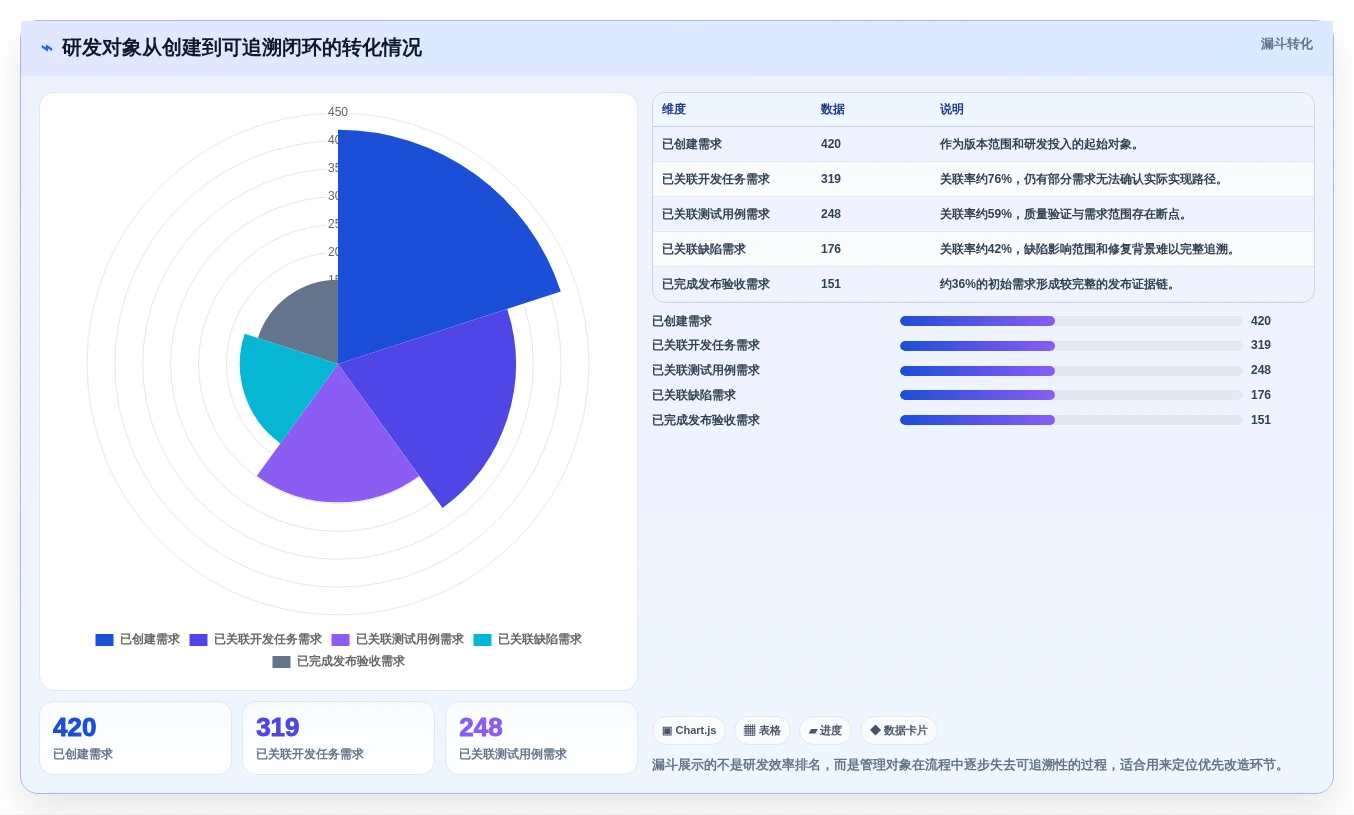Select 已创建需求 cell in table
This screenshot has width=1354, height=815.
(692, 144)
